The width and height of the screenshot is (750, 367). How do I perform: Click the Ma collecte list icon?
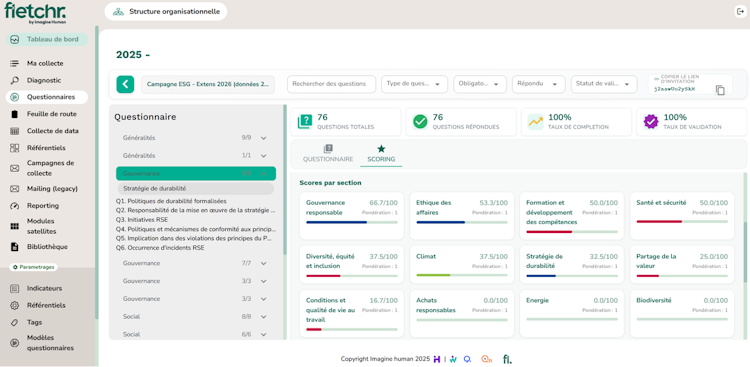click(15, 64)
